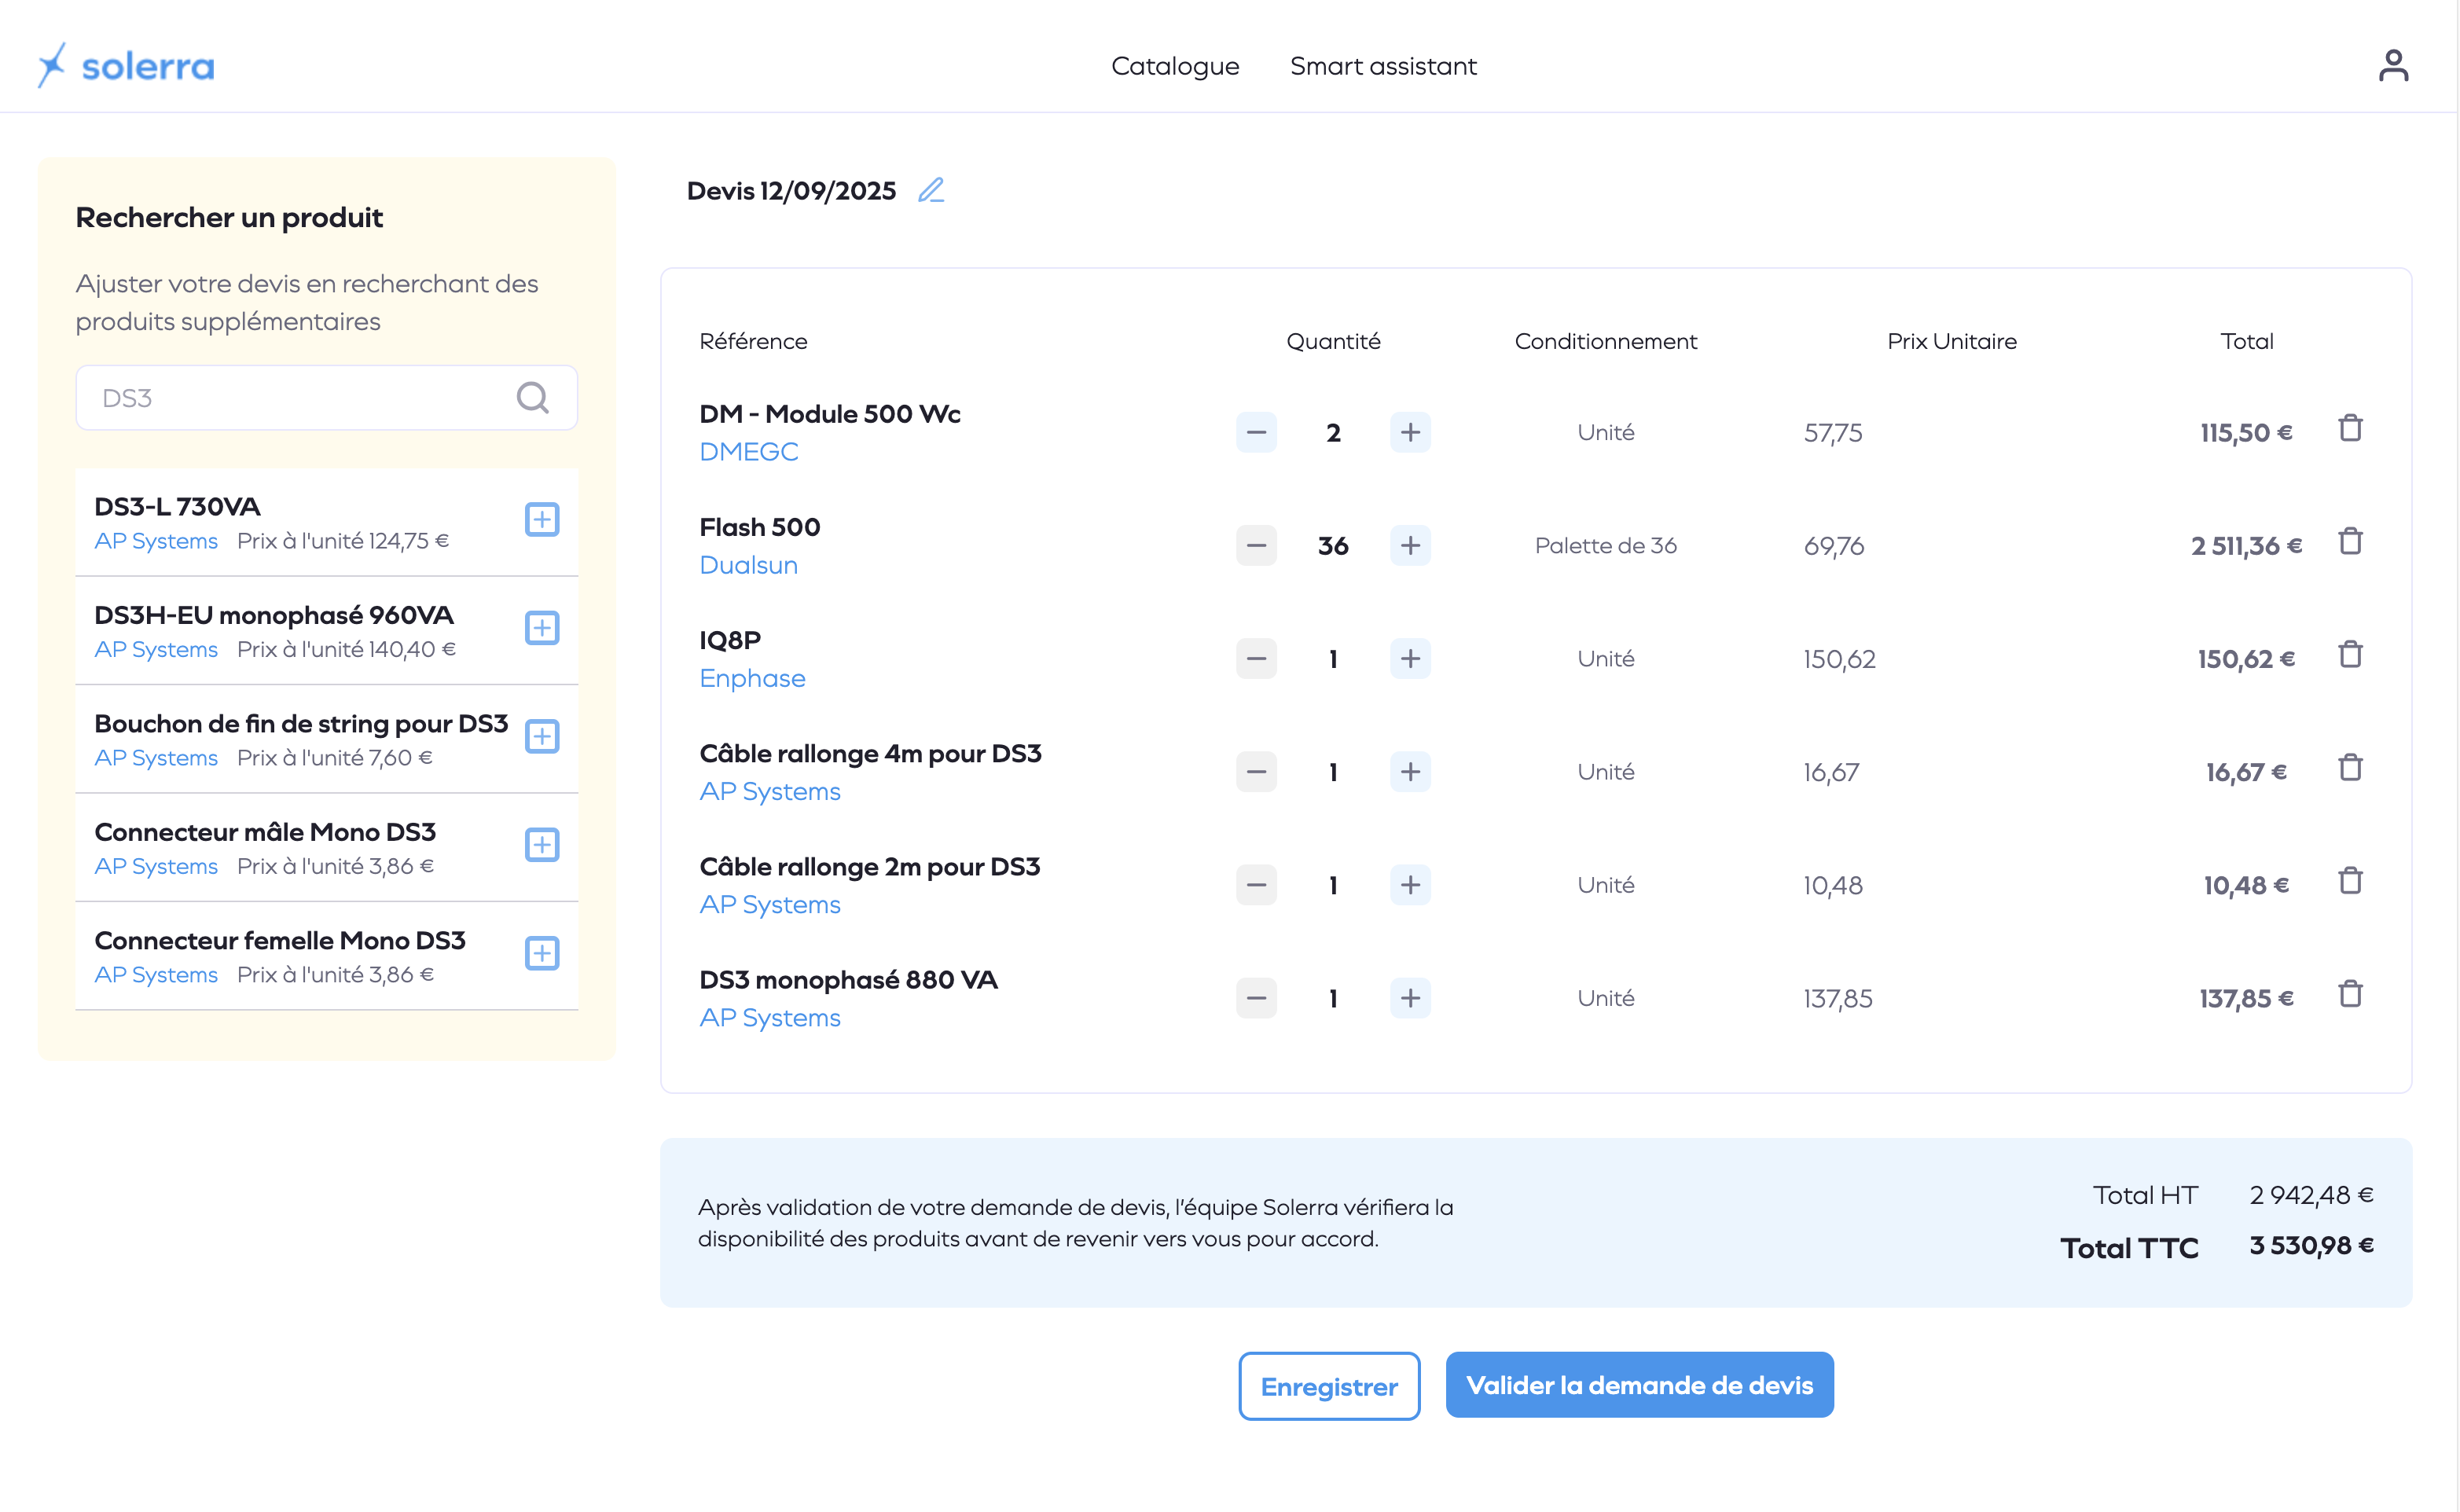Decrease Câble rallonge 2m quantity
Viewport: 2460px width, 1512px height.
point(1256,885)
